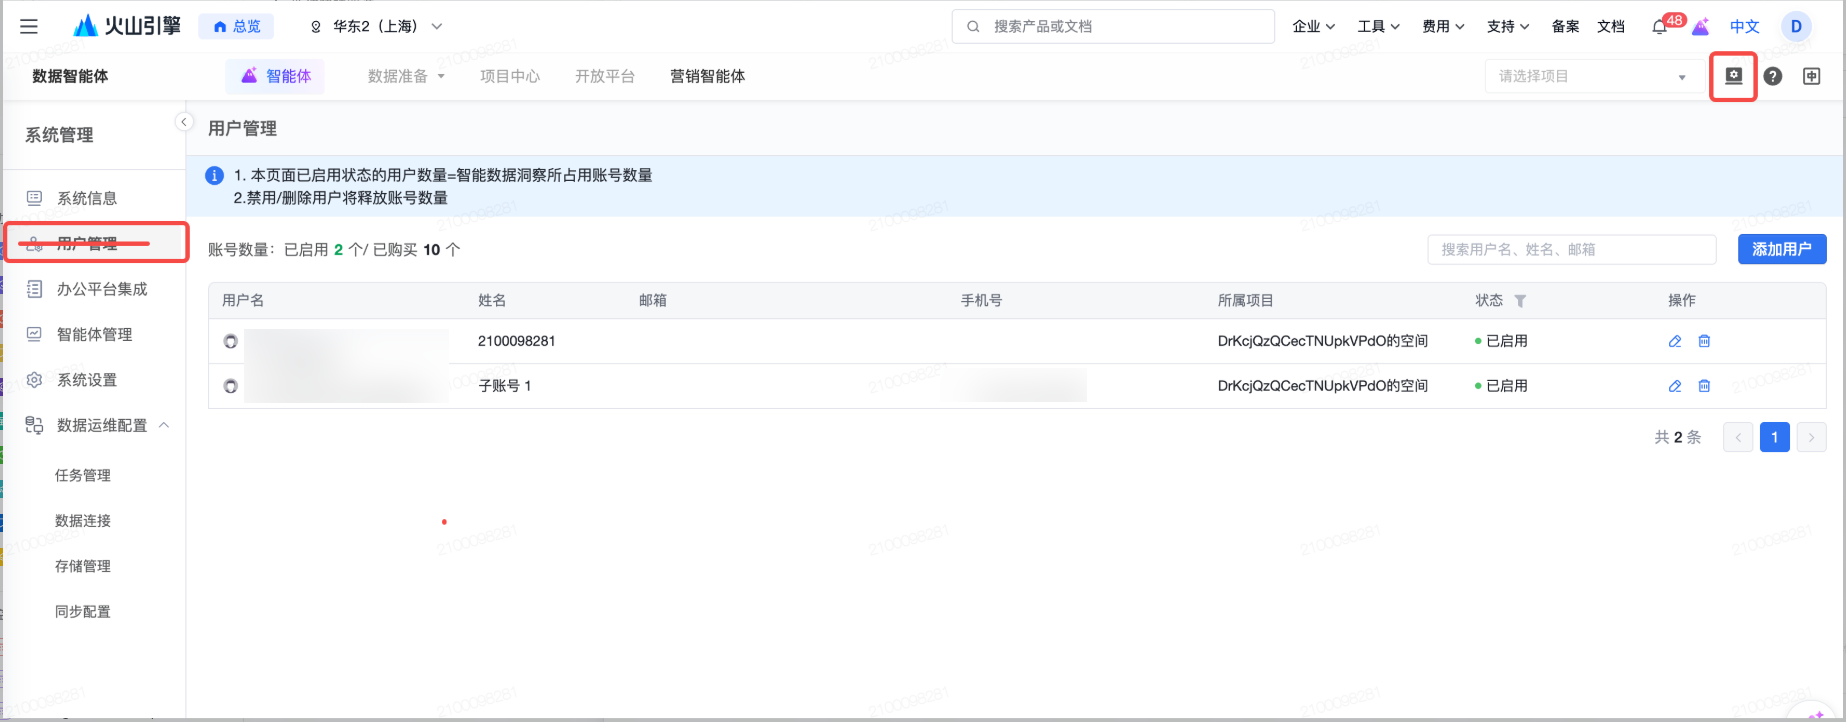The image size is (1846, 722).
Task: Edit the user named 2100098281
Action: point(1675,341)
